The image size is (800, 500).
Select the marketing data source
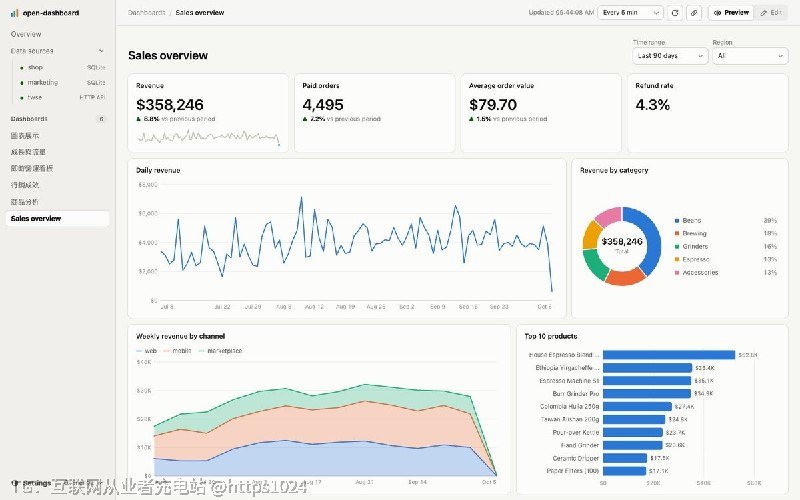[62, 82]
